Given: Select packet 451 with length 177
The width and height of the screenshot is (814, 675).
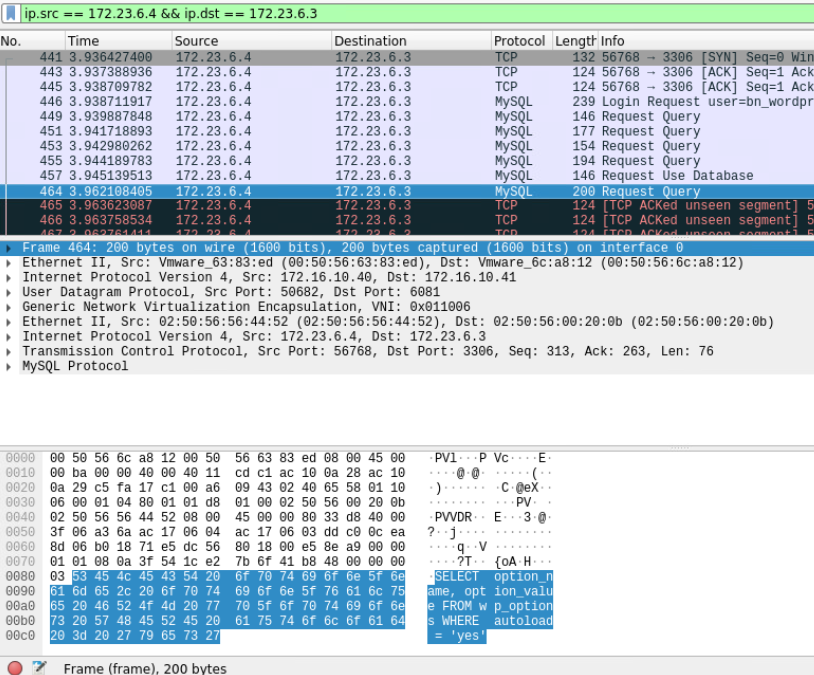Looking at the screenshot, I should pos(407,131).
